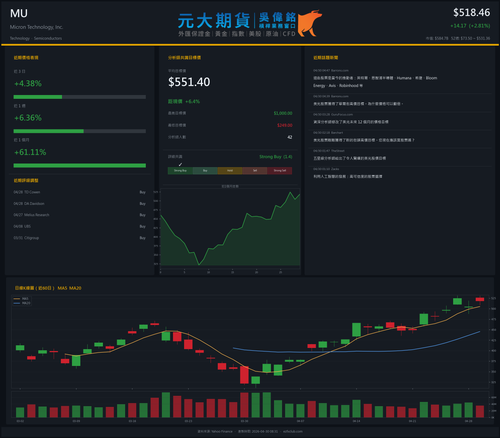Click the orange bull logo icon
This screenshot has height=438, width=500.
(309, 23)
